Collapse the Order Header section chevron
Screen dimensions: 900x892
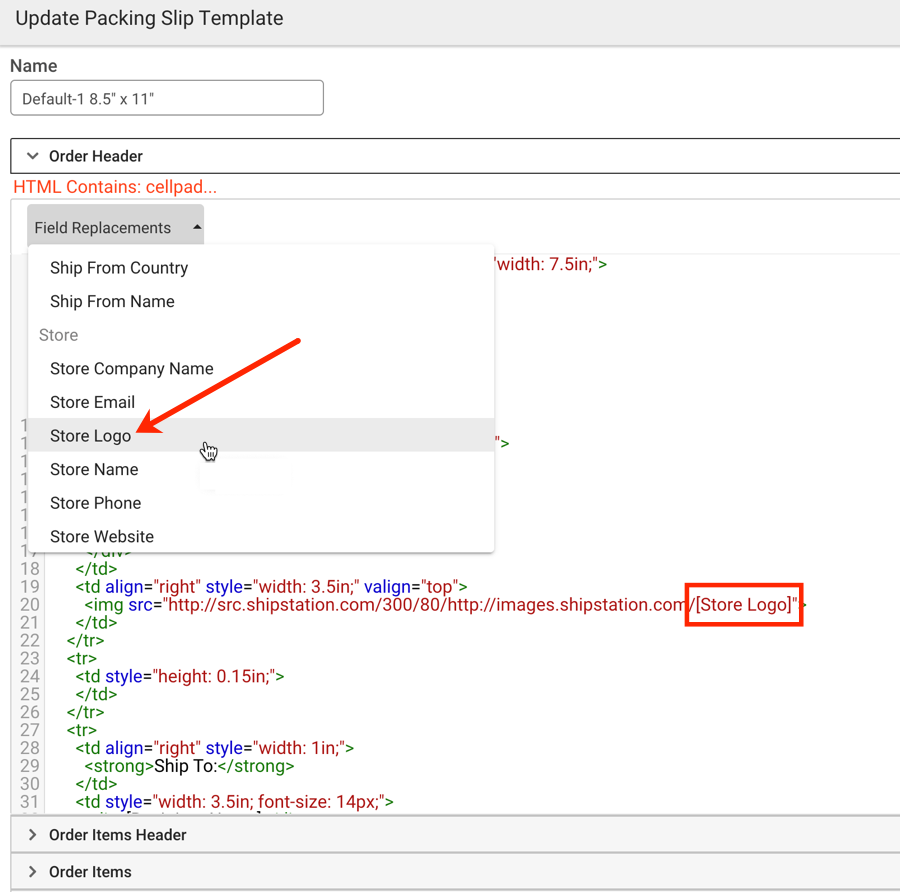(x=33, y=156)
